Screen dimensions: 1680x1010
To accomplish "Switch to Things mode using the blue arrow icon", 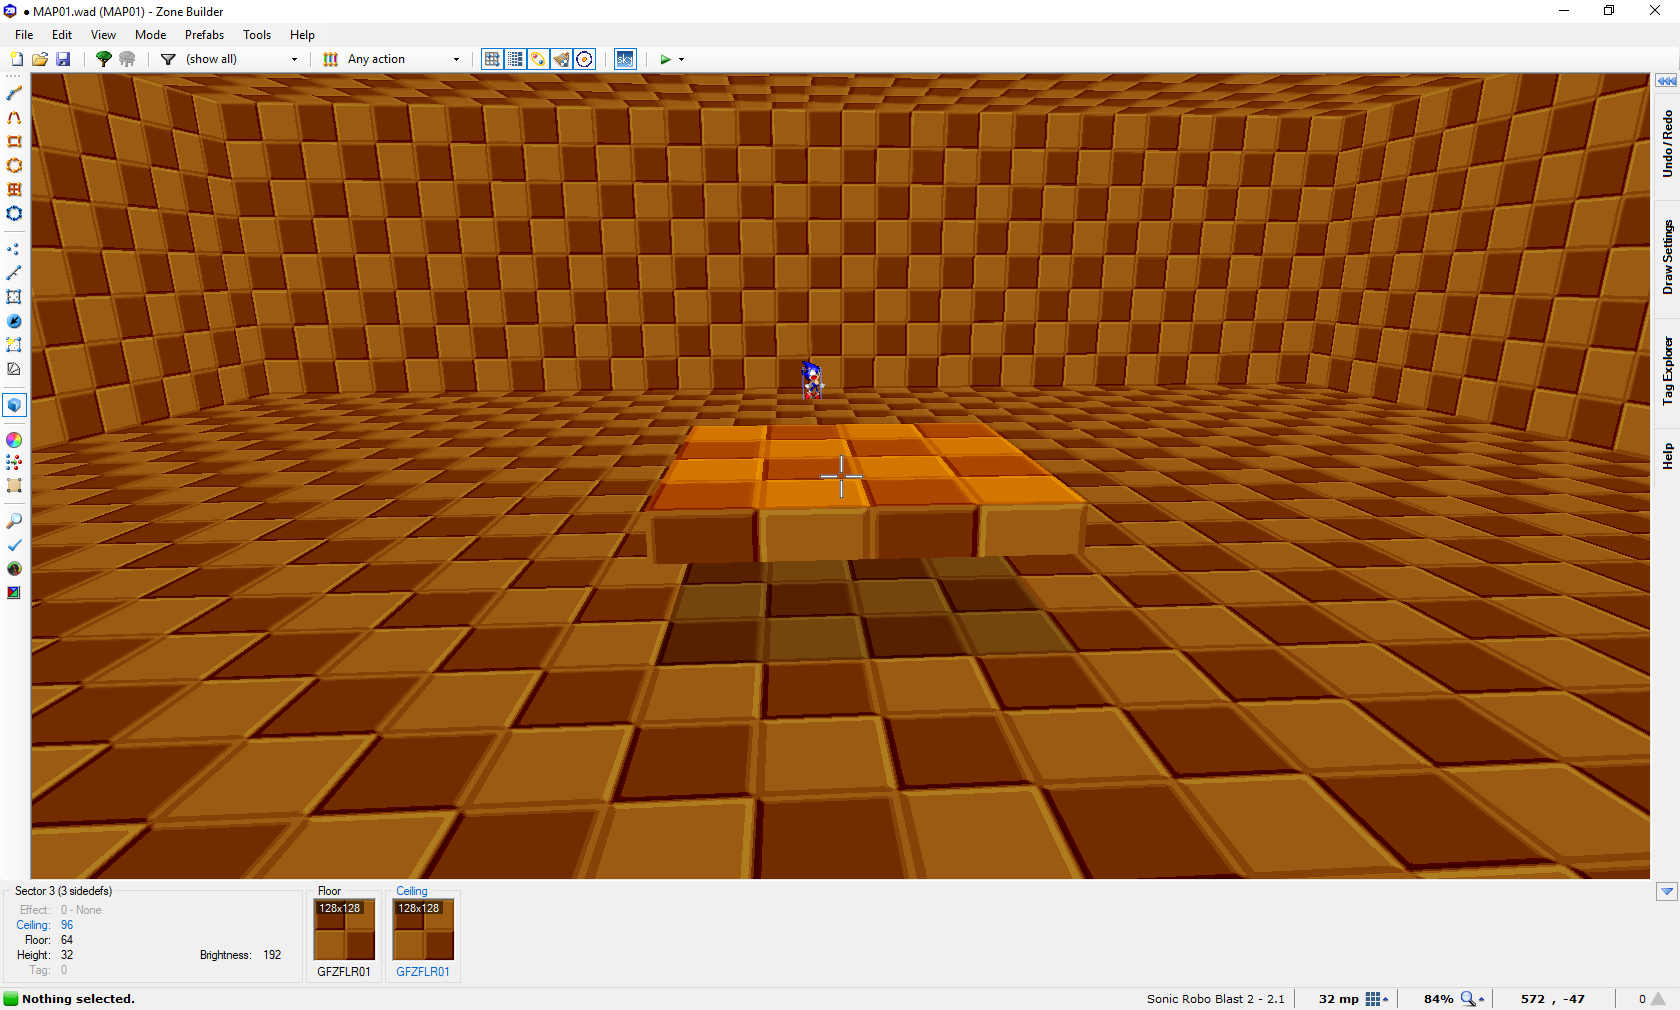I will coord(14,321).
